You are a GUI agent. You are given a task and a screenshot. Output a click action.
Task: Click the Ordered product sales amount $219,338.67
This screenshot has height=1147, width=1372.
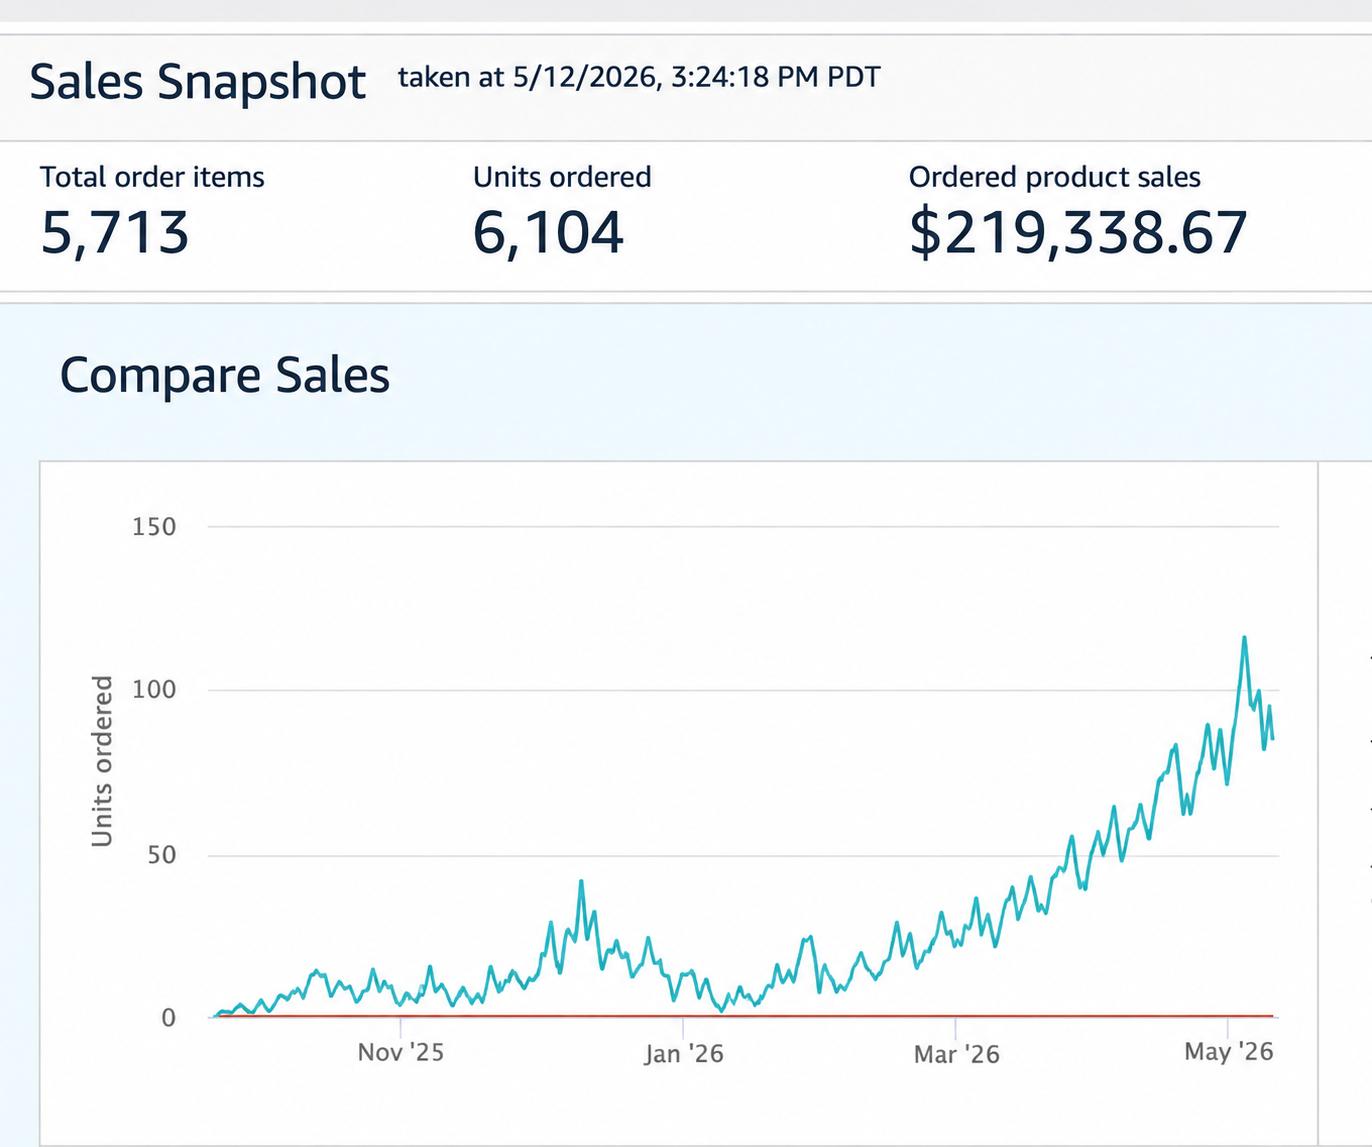1078,233
